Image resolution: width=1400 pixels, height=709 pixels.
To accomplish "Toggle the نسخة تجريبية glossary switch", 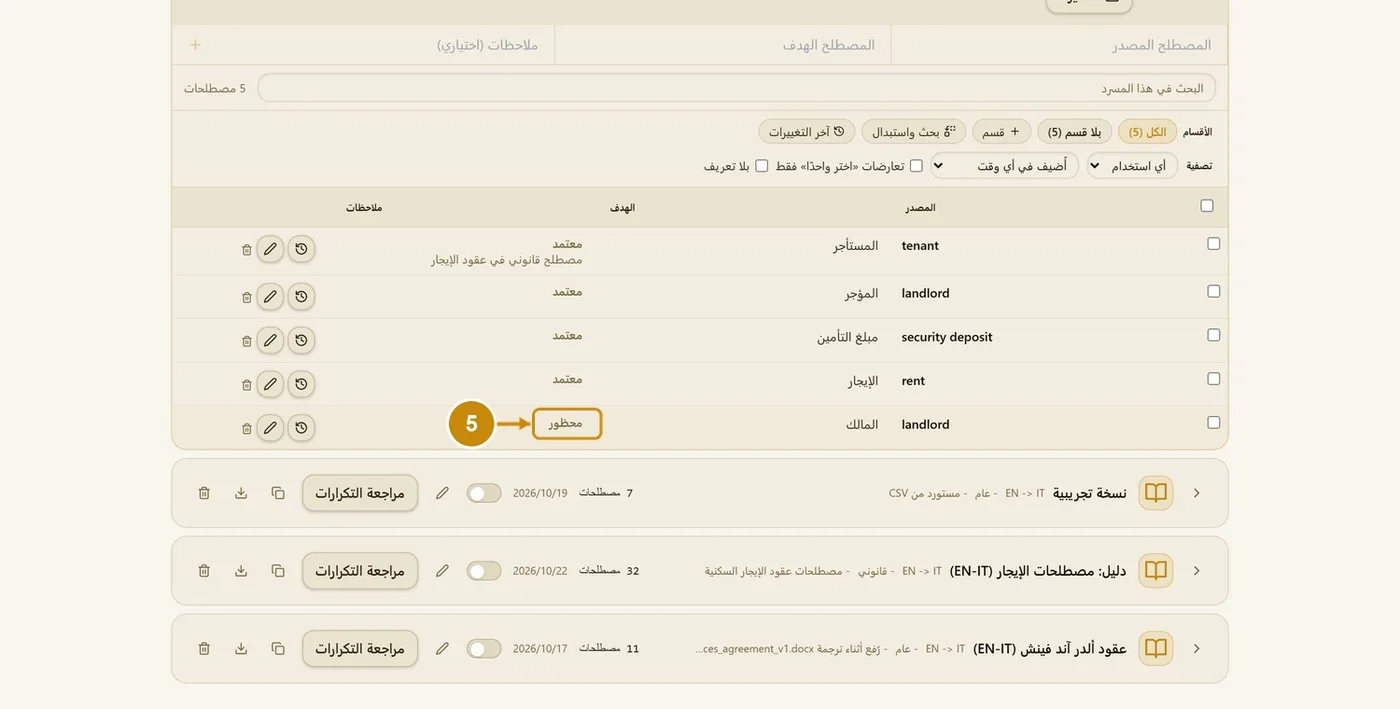I will [484, 493].
